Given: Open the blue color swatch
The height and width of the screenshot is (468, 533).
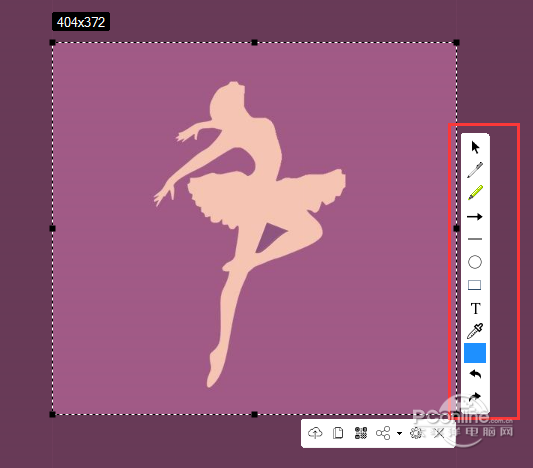Looking at the screenshot, I should [x=475, y=353].
